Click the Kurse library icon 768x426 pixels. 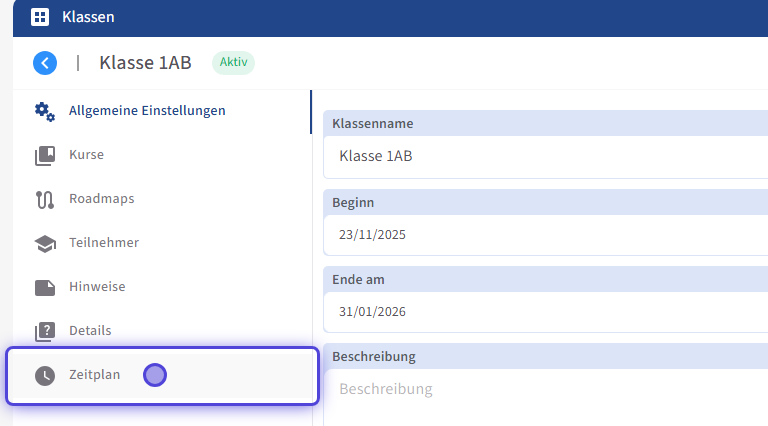click(45, 155)
